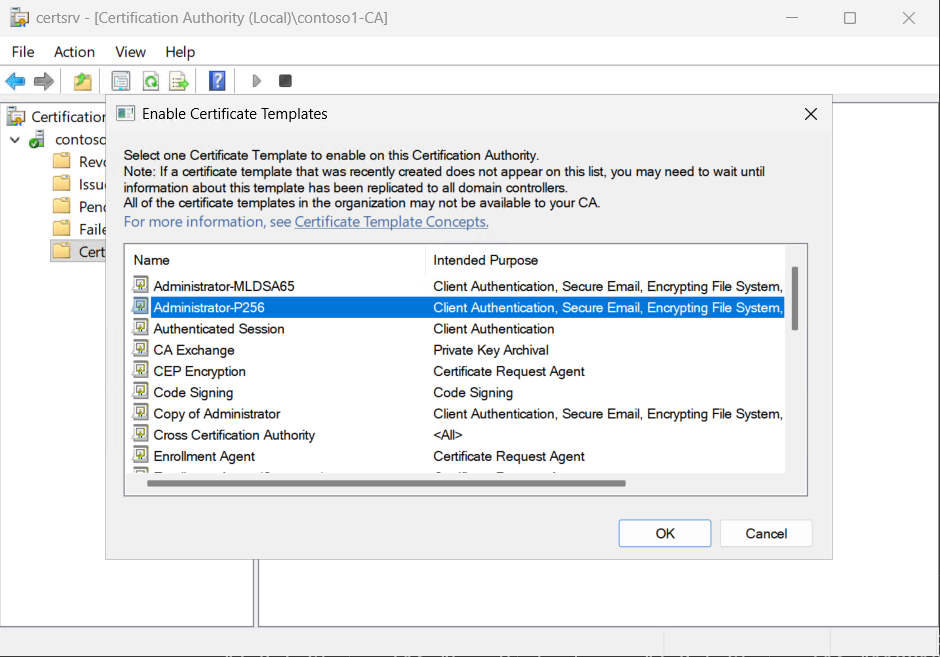Click the Code Signing template icon
The width and height of the screenshot is (940, 657).
(x=140, y=391)
